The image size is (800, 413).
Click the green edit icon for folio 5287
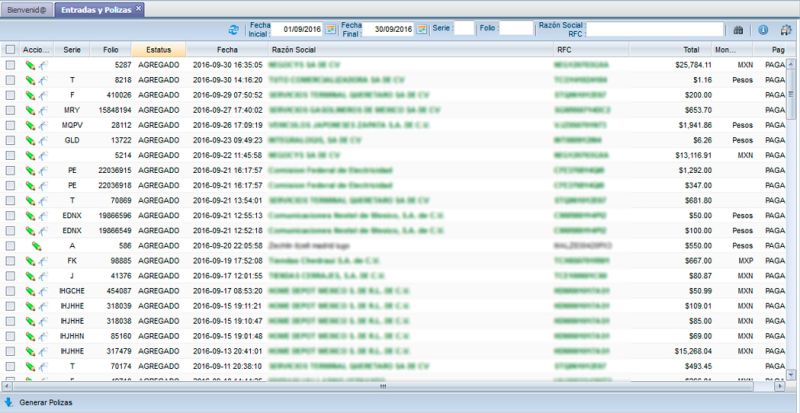pos(30,64)
